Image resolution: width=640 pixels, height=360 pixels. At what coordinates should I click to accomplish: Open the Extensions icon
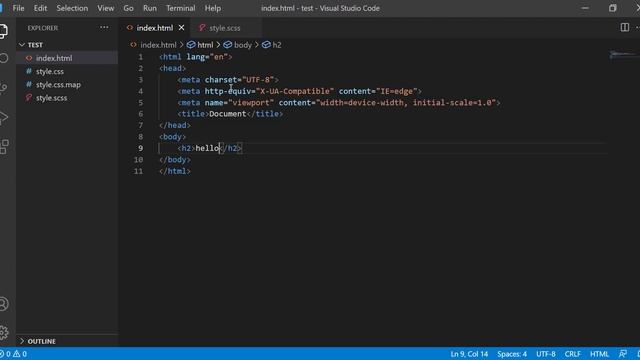tap(4, 147)
